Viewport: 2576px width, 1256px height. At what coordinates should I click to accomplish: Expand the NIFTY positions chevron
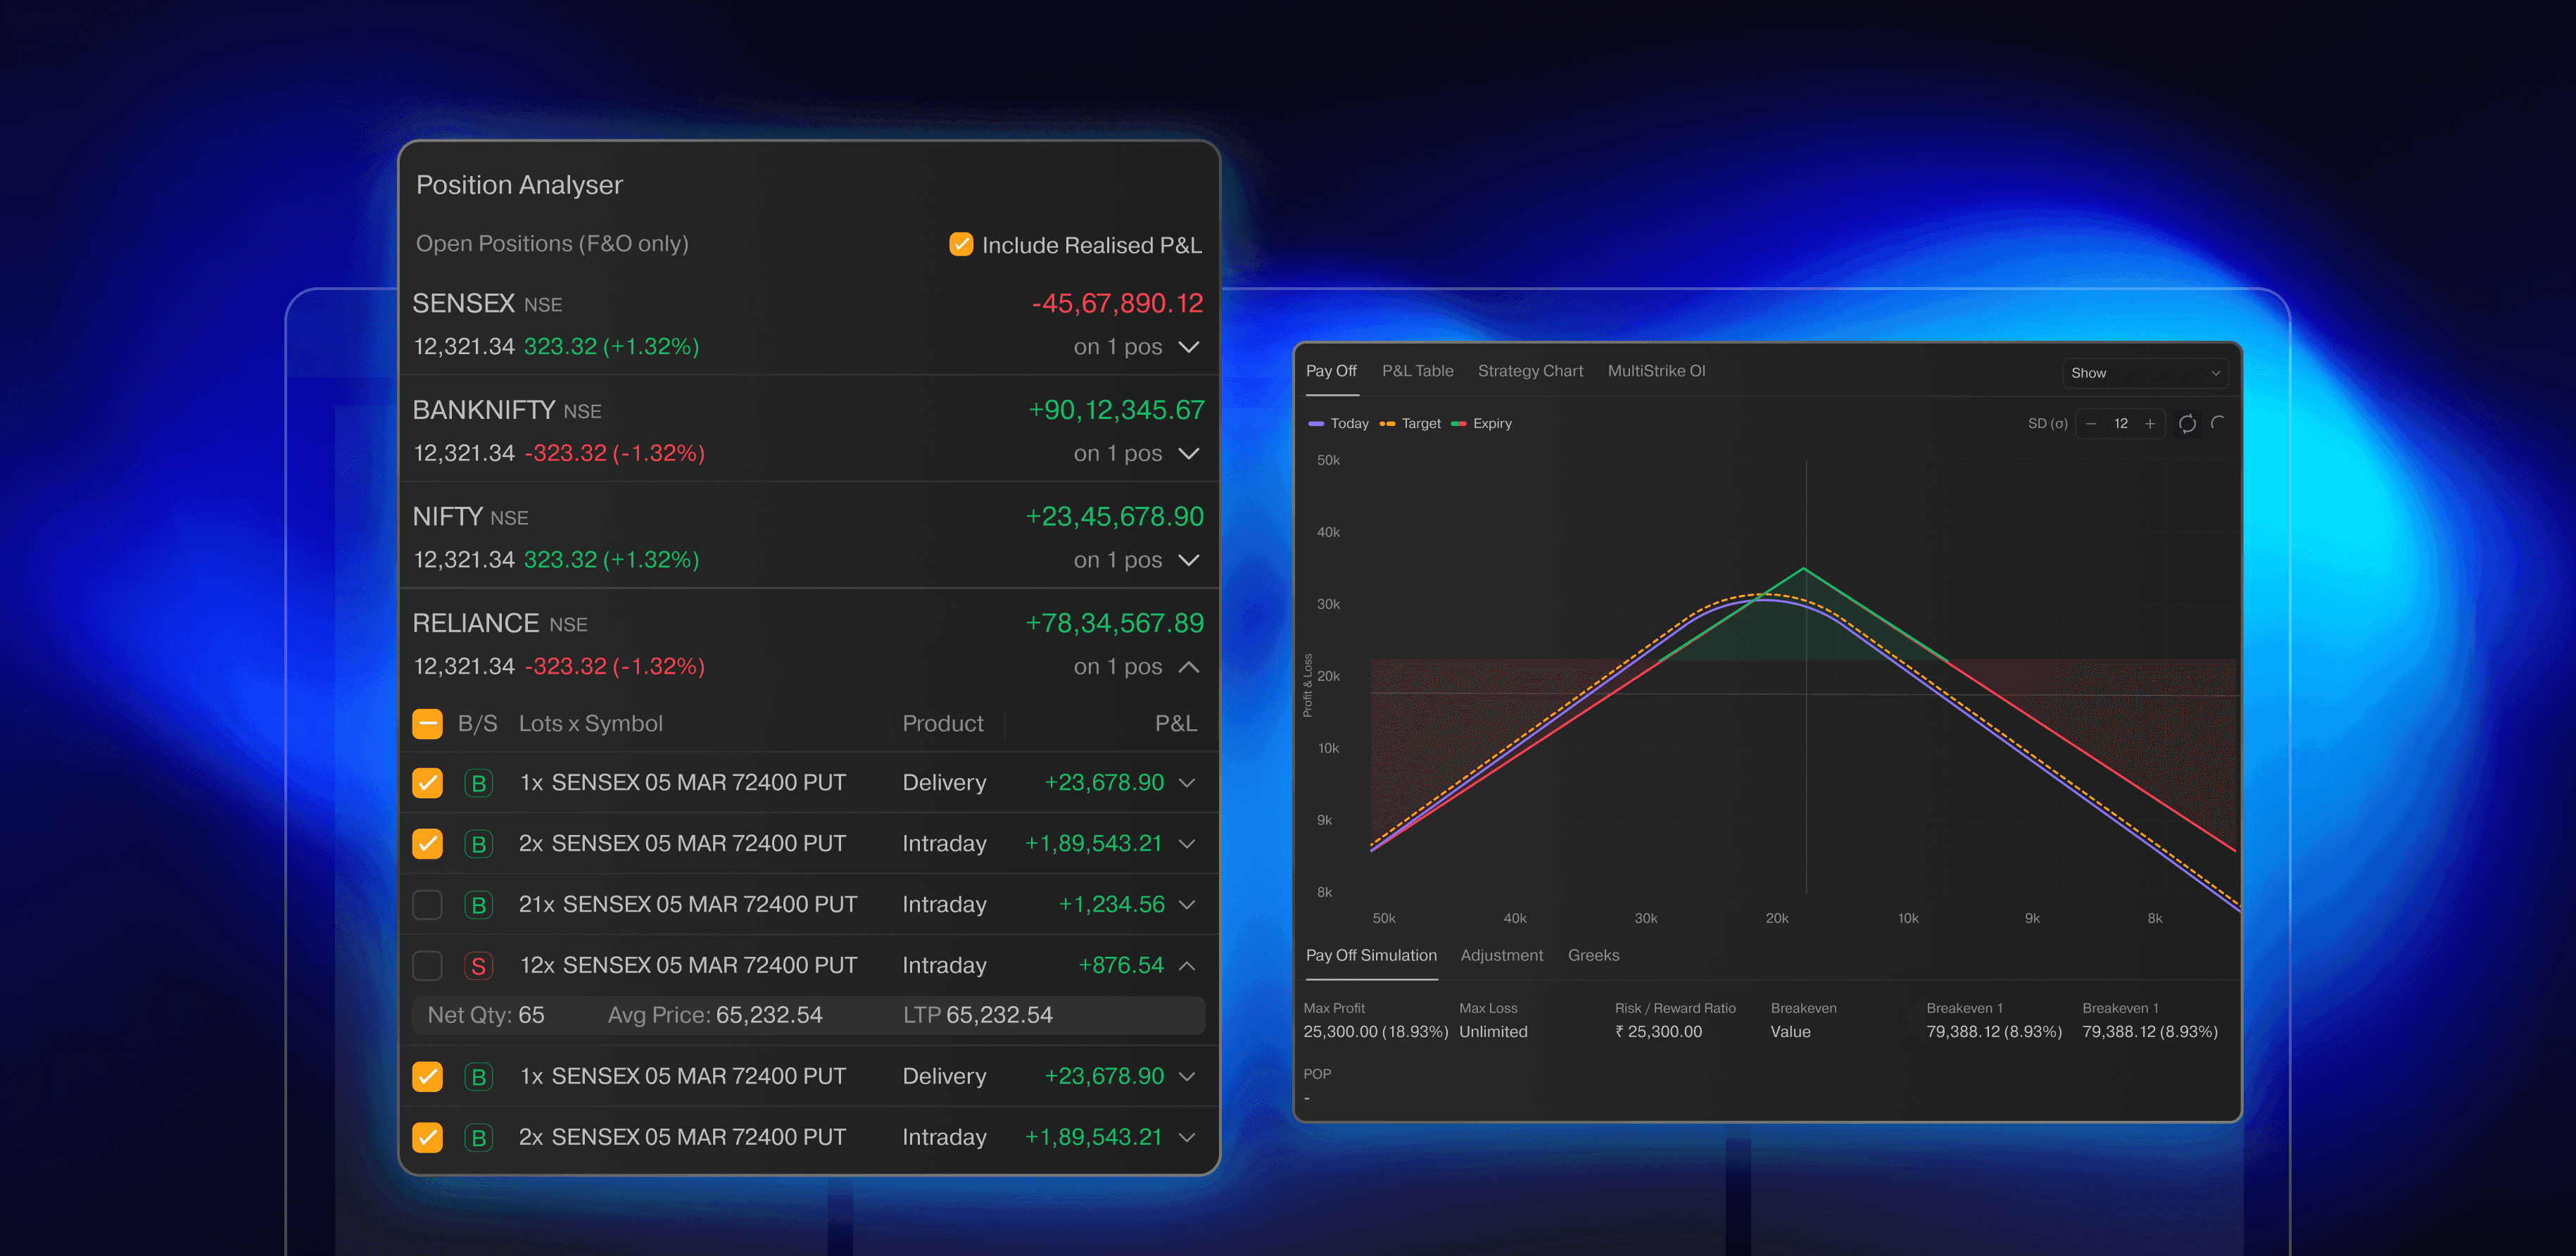pos(1188,560)
